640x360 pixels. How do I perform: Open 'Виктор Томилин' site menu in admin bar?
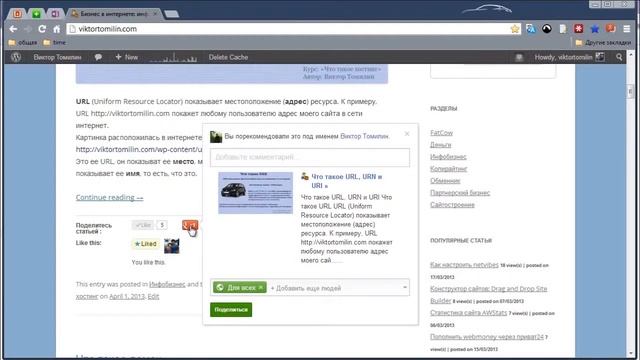coord(58,58)
